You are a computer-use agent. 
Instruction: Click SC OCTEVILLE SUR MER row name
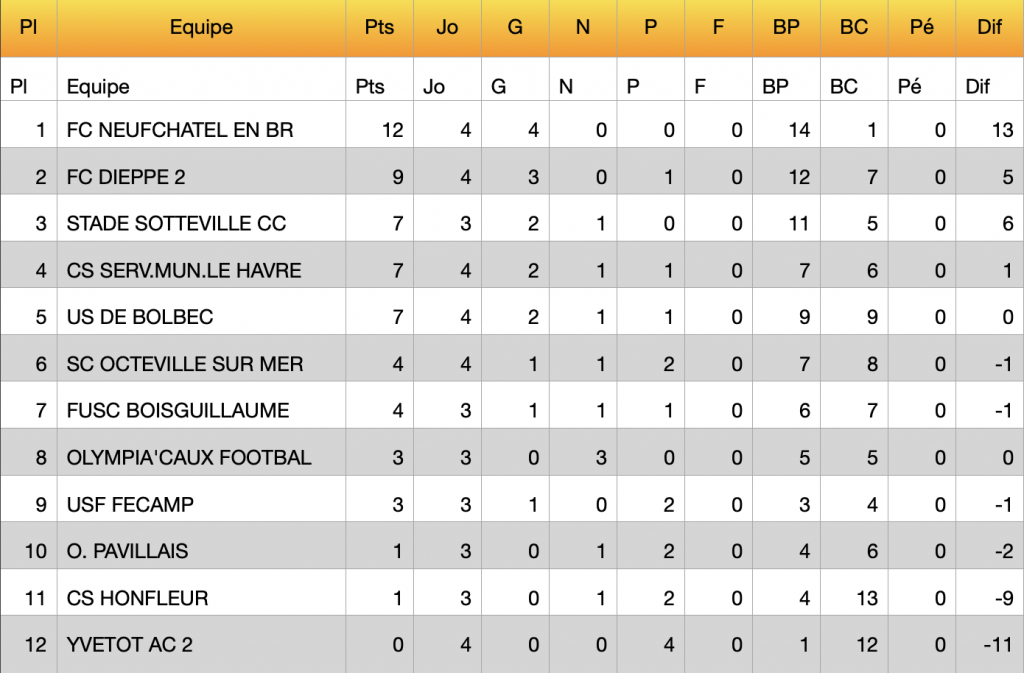(x=185, y=364)
